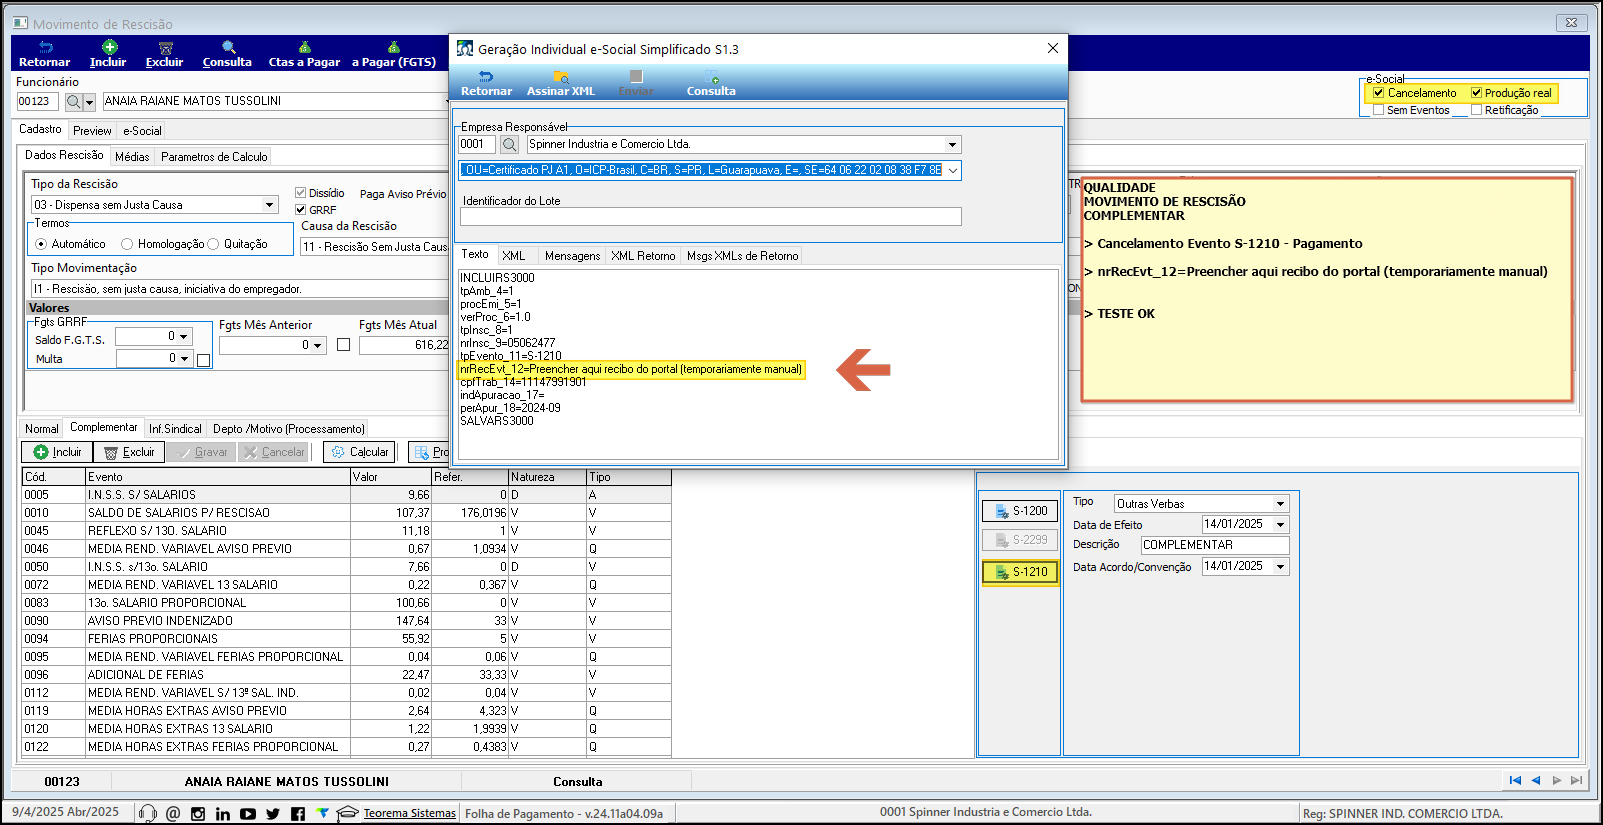Close the Geração Individual e-Social dialog

(1052, 48)
